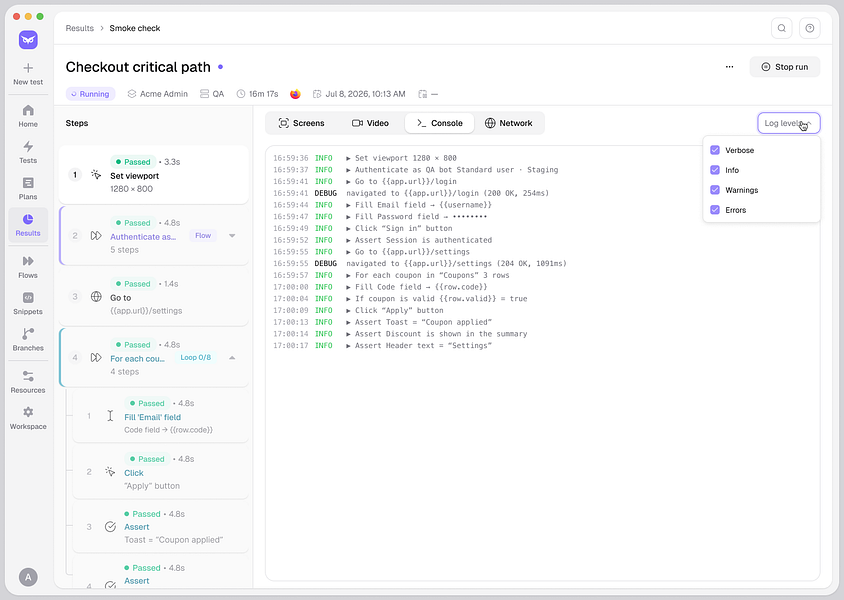Click the Flow badge on step 2
Viewport: 844px width, 600px height.
[x=203, y=236]
